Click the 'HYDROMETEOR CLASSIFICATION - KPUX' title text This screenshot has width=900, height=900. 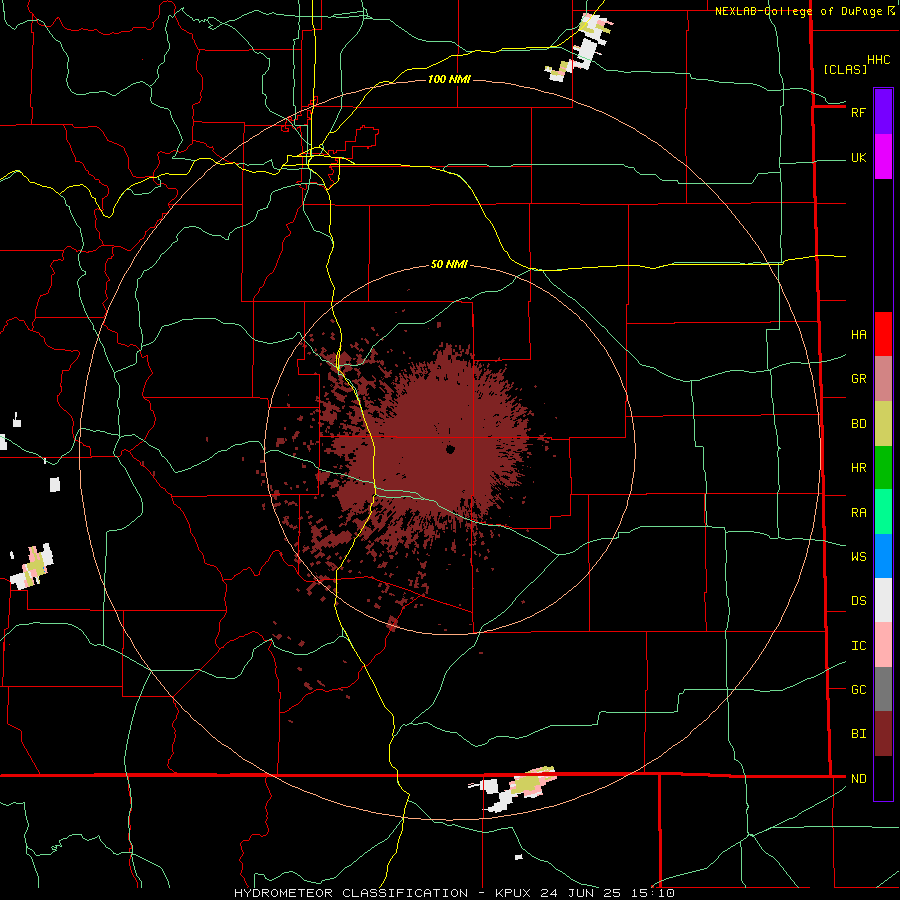382,893
